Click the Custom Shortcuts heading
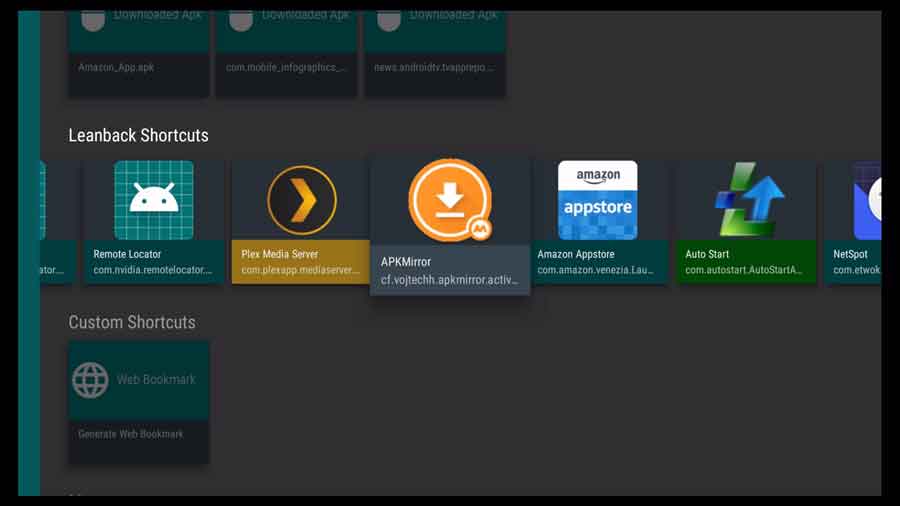 click(x=132, y=322)
